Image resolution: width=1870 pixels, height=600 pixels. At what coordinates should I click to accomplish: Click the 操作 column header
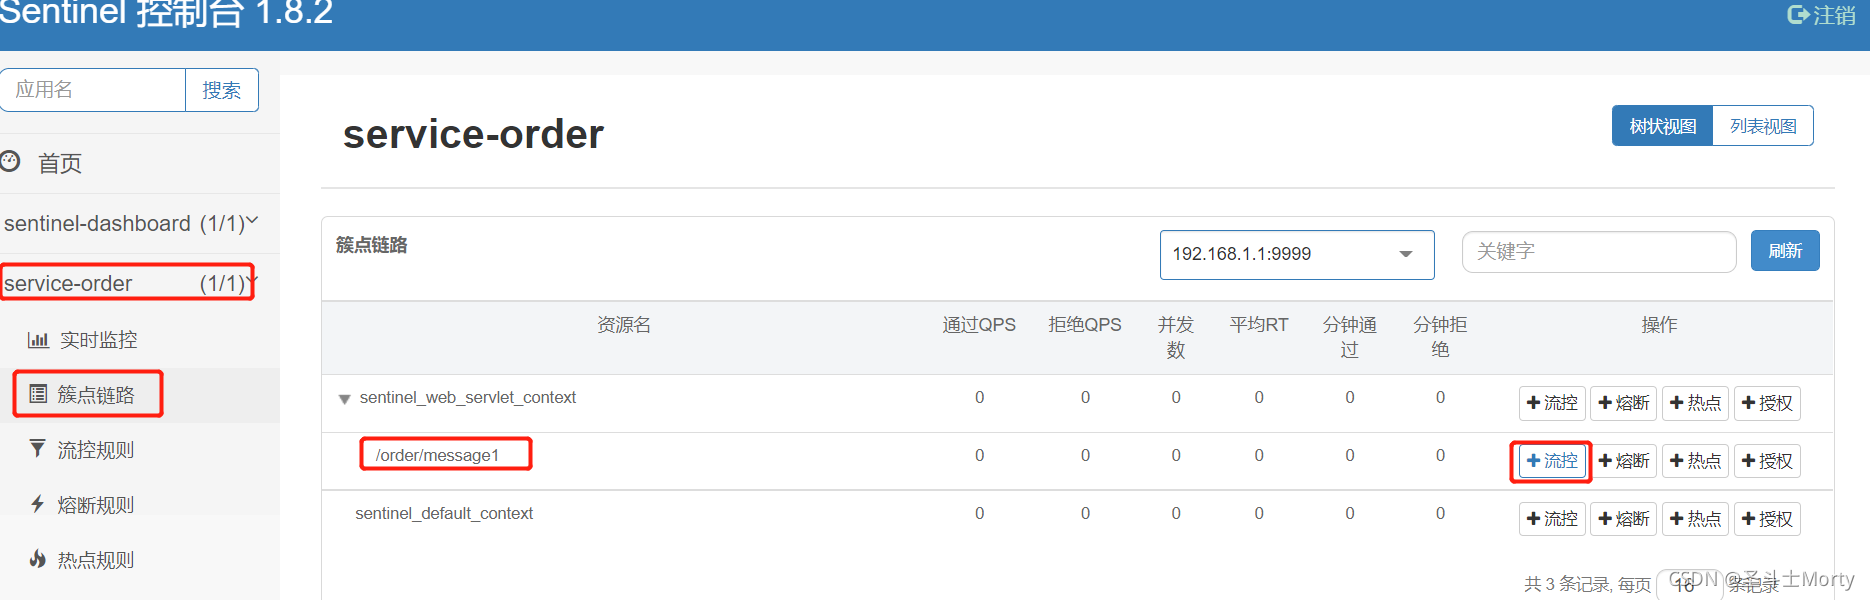click(1660, 325)
